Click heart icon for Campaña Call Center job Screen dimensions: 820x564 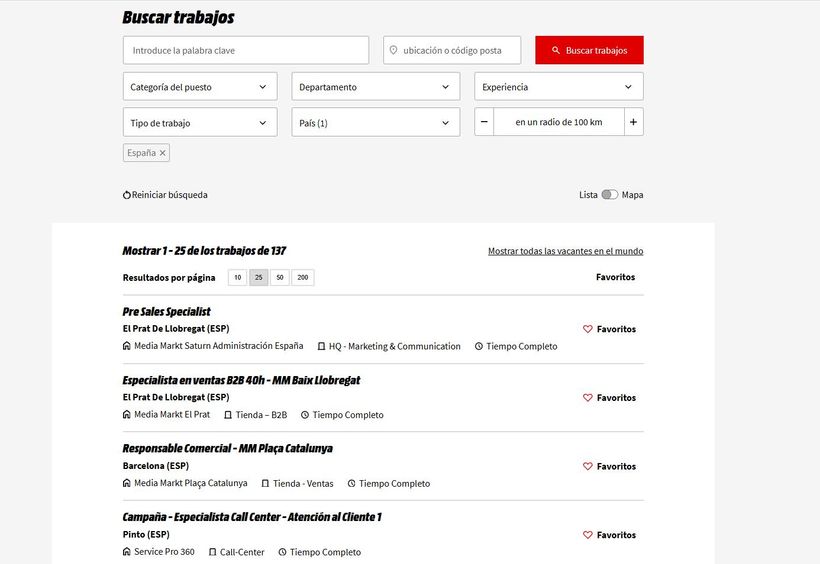click(x=588, y=535)
